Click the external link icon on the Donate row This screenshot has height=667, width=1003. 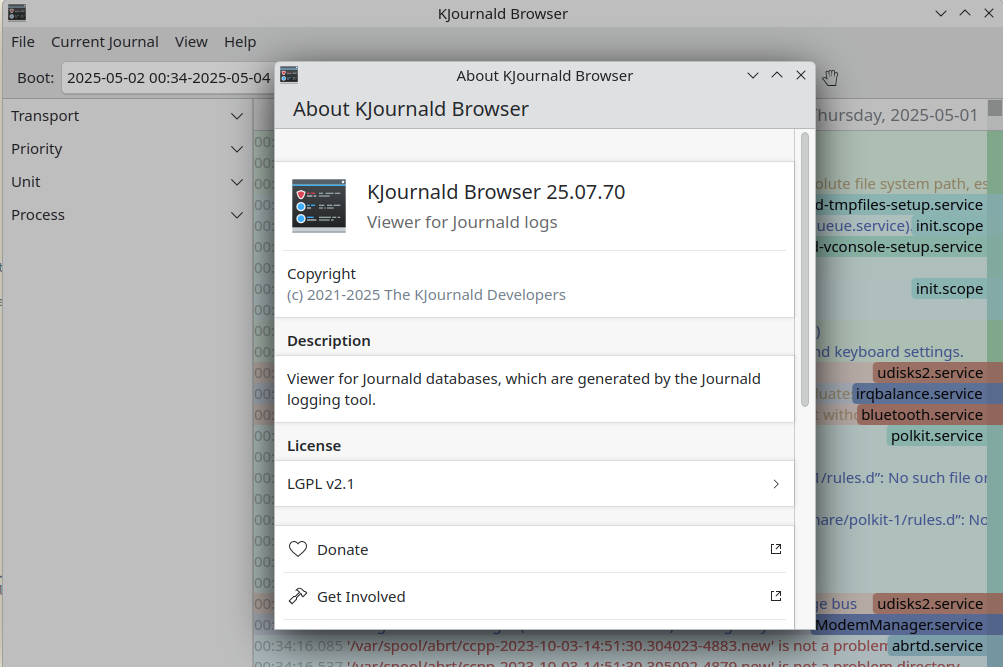pos(775,549)
